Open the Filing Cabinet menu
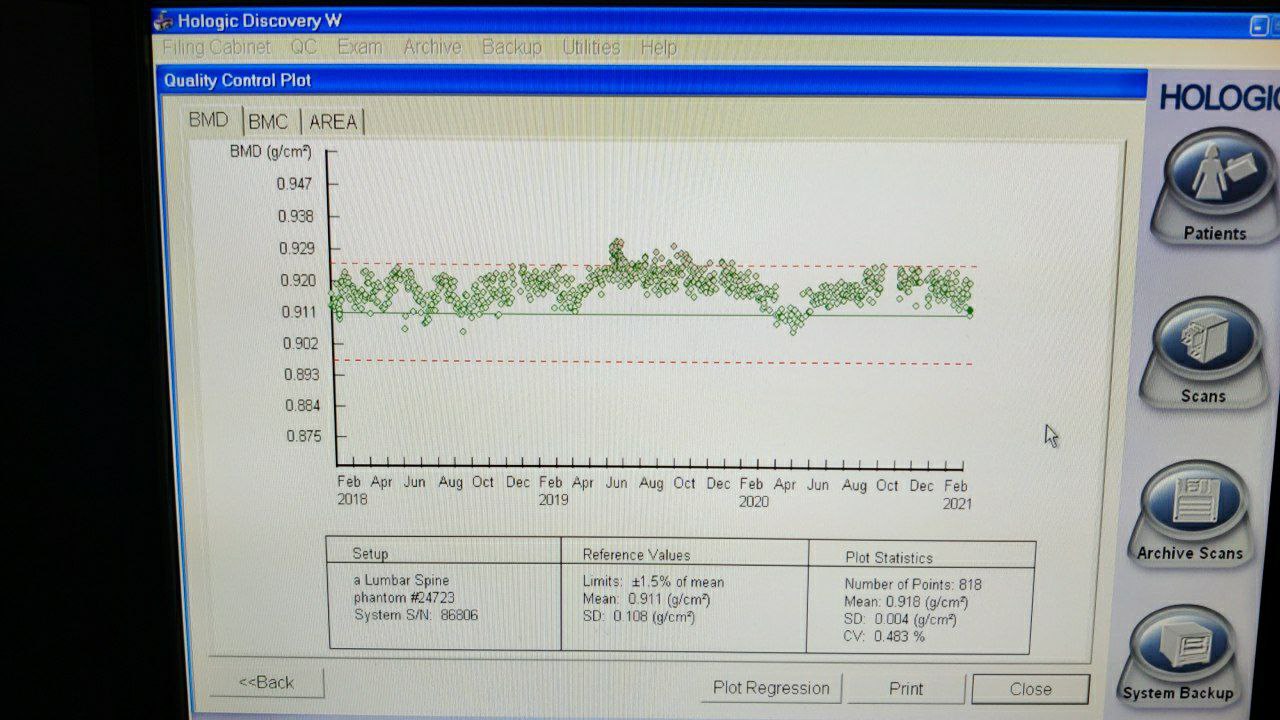 click(x=216, y=47)
